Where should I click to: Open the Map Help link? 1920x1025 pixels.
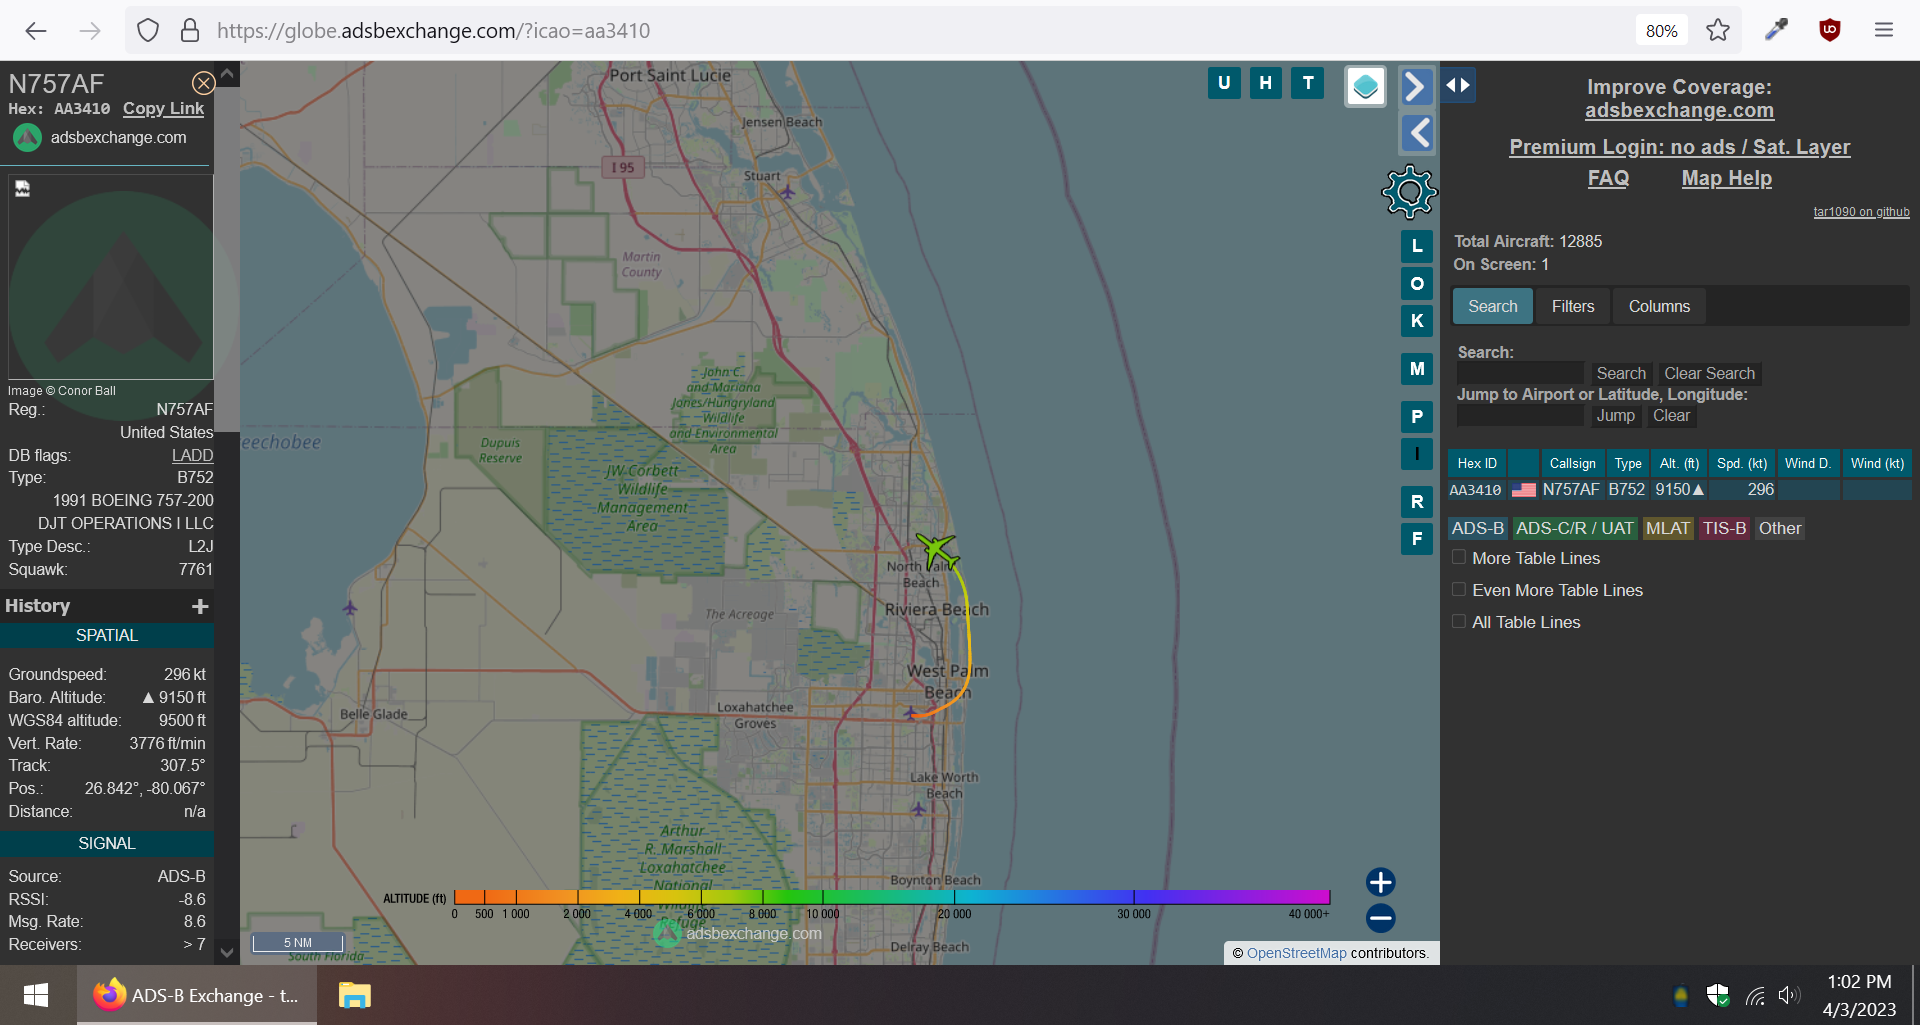1726,178
